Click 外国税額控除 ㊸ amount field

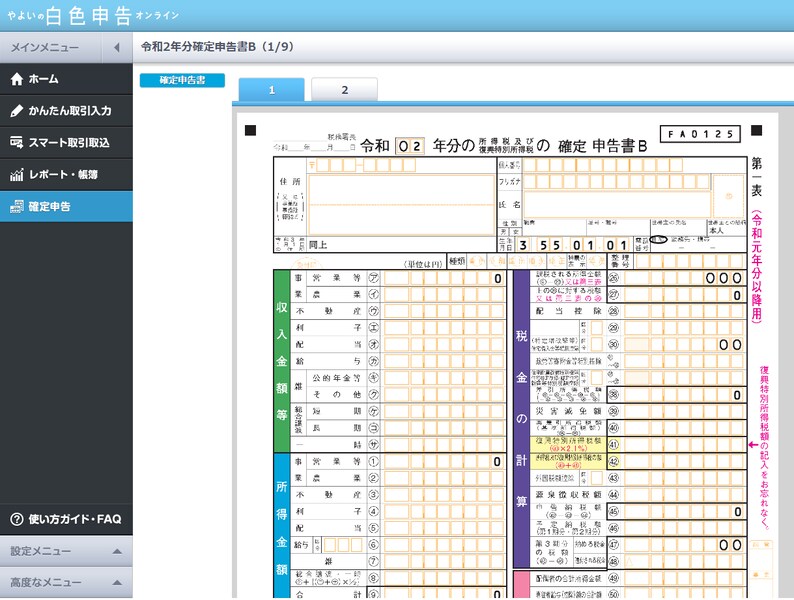tap(684, 478)
